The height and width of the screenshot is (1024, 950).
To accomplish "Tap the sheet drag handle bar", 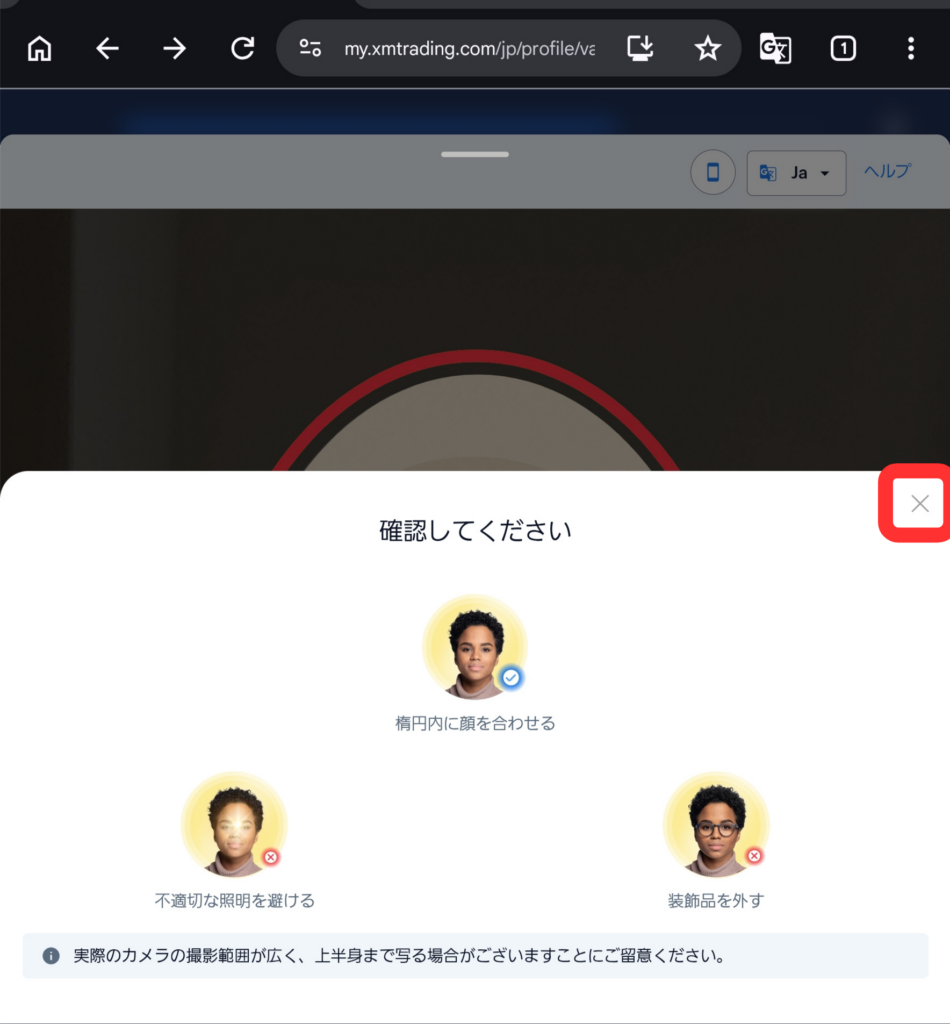I will [475, 155].
